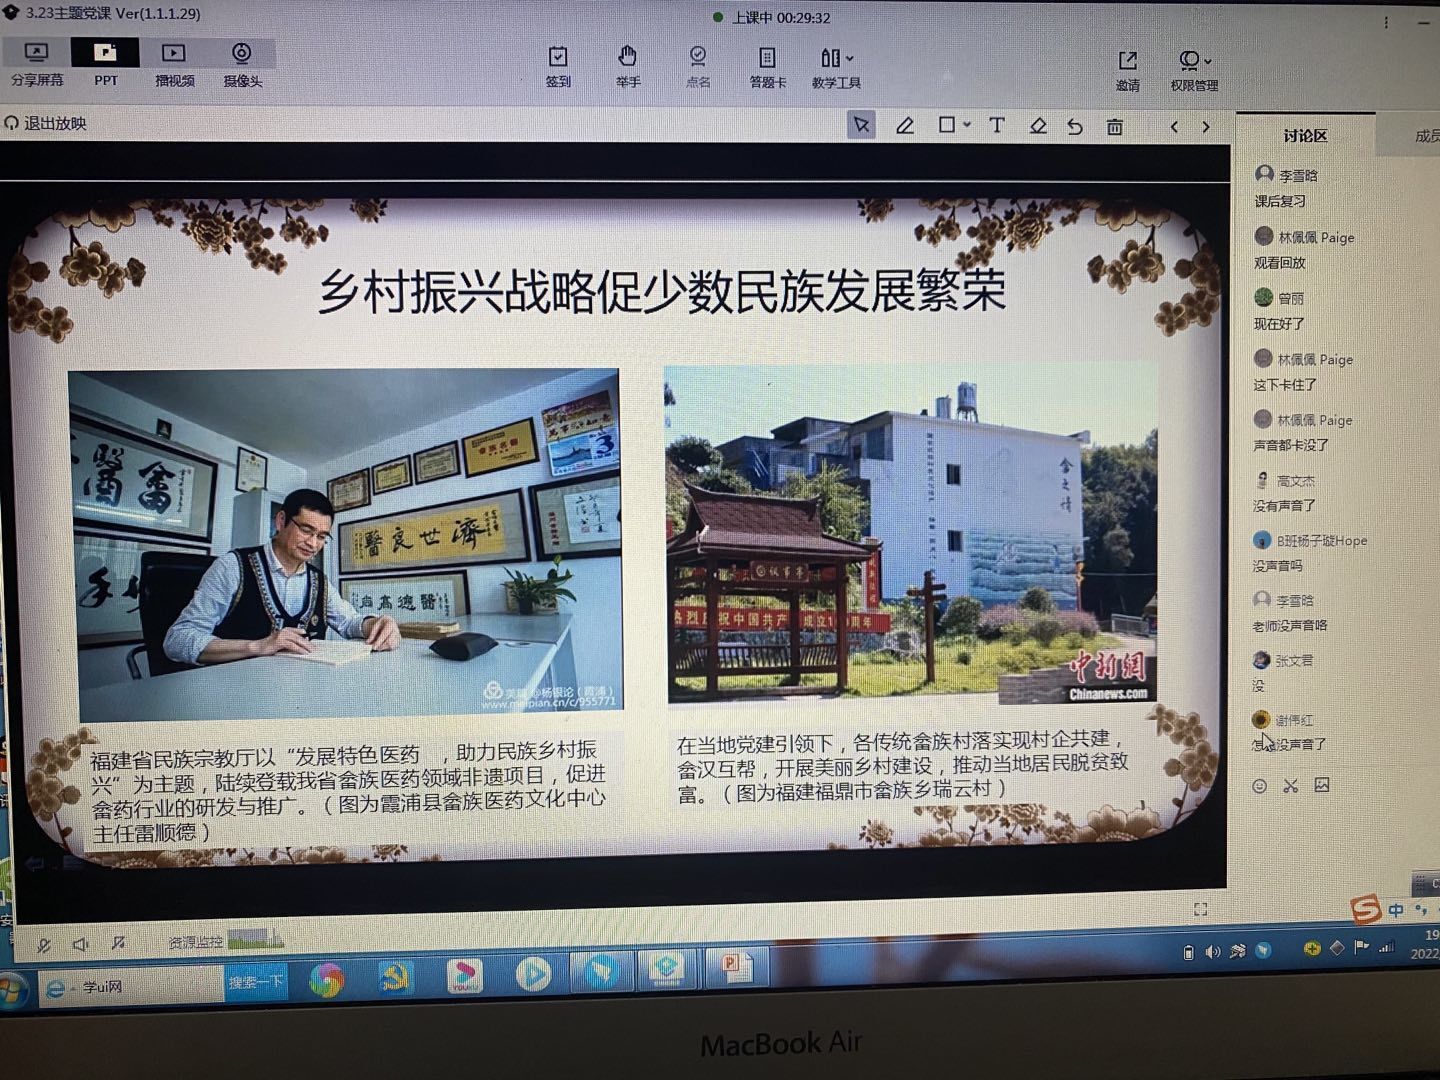Delete annotations with the trash icon
This screenshot has width=1440, height=1080.
point(1115,127)
